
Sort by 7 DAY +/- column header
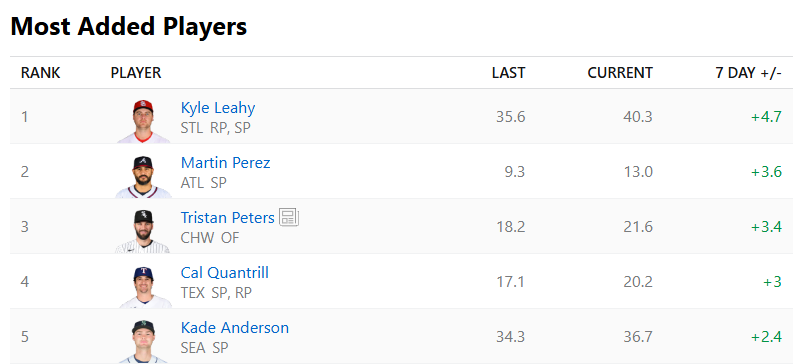point(748,73)
